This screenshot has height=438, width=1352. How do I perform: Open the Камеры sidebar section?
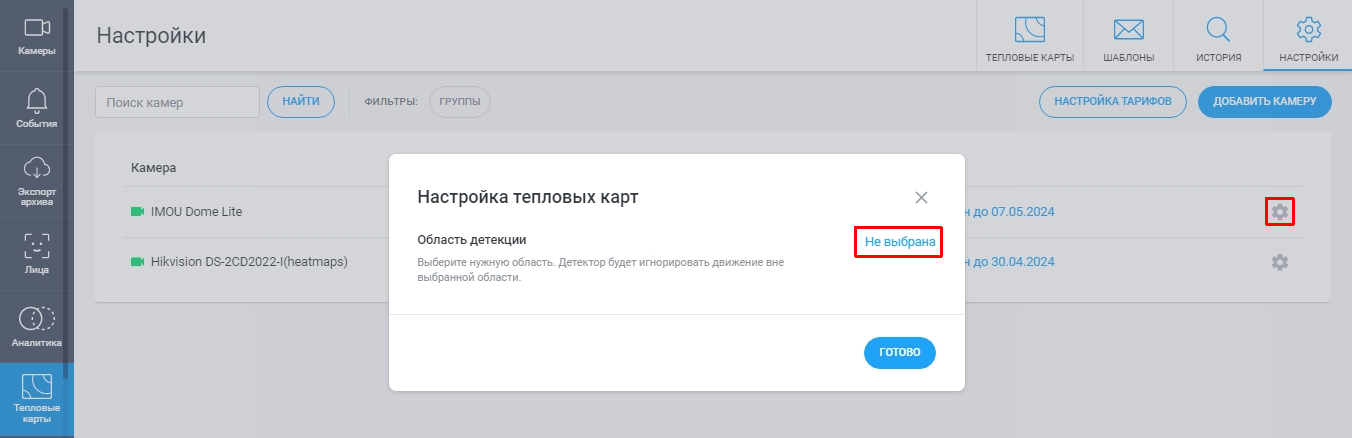(x=37, y=36)
